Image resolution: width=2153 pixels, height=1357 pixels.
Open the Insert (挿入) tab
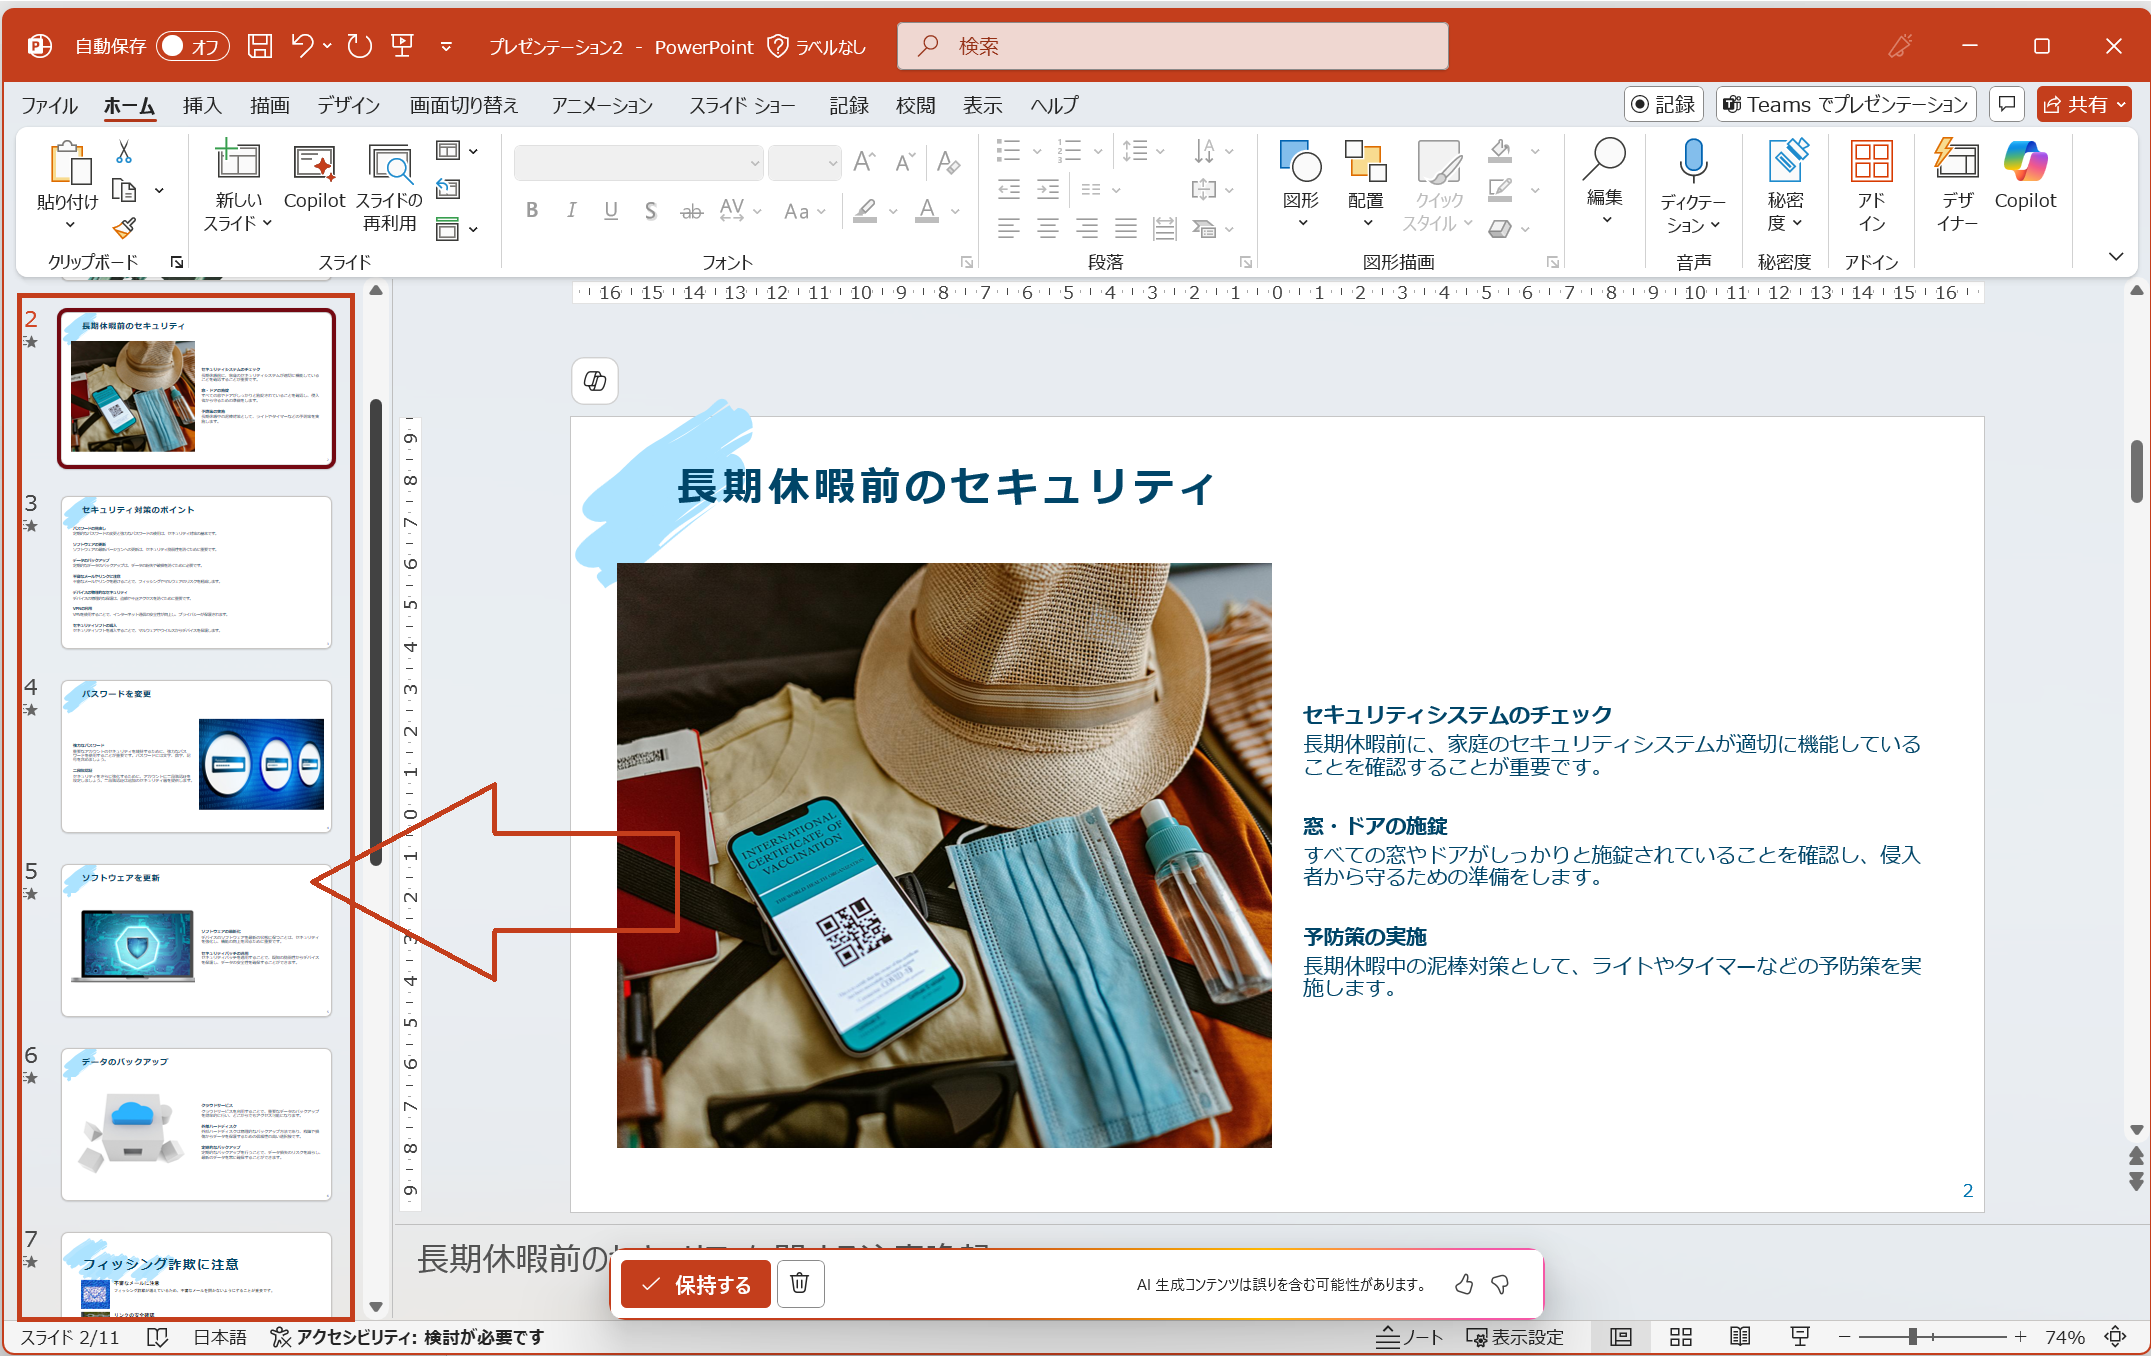pos(202,105)
